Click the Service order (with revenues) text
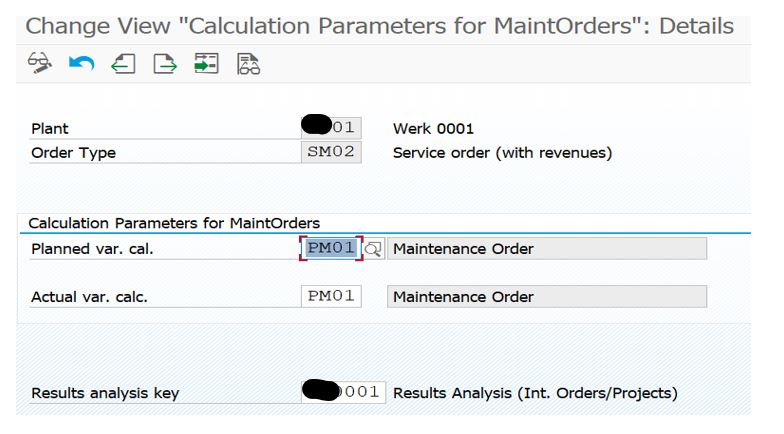 (x=502, y=153)
